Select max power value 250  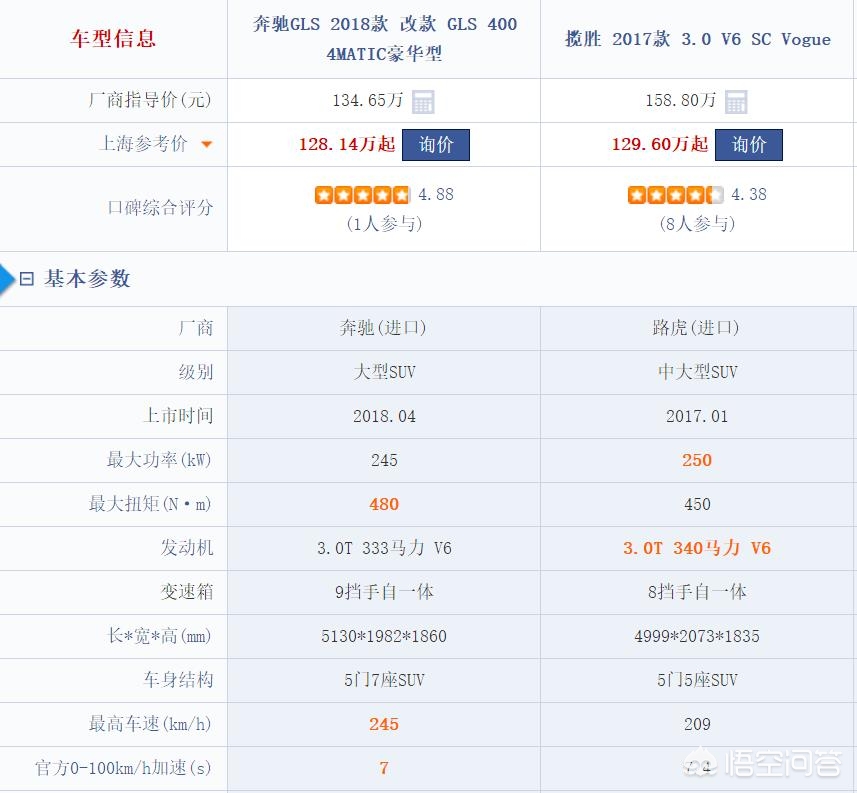[697, 460]
